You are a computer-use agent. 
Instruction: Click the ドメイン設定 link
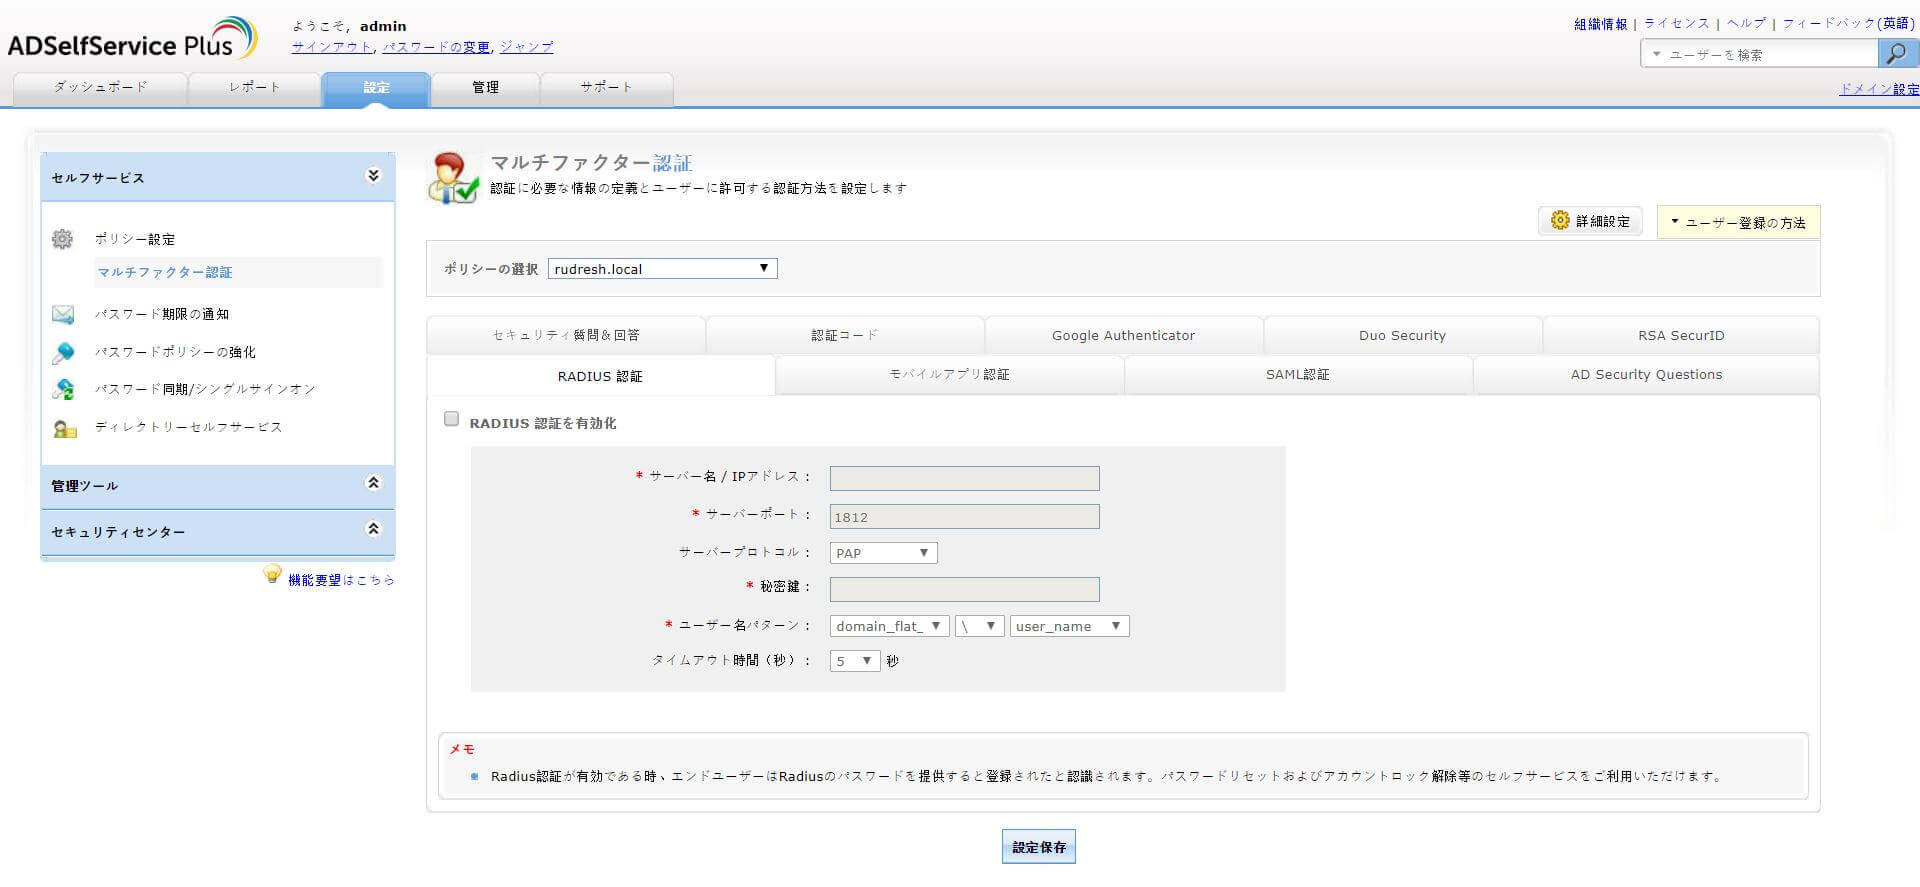pyautogui.click(x=1879, y=89)
